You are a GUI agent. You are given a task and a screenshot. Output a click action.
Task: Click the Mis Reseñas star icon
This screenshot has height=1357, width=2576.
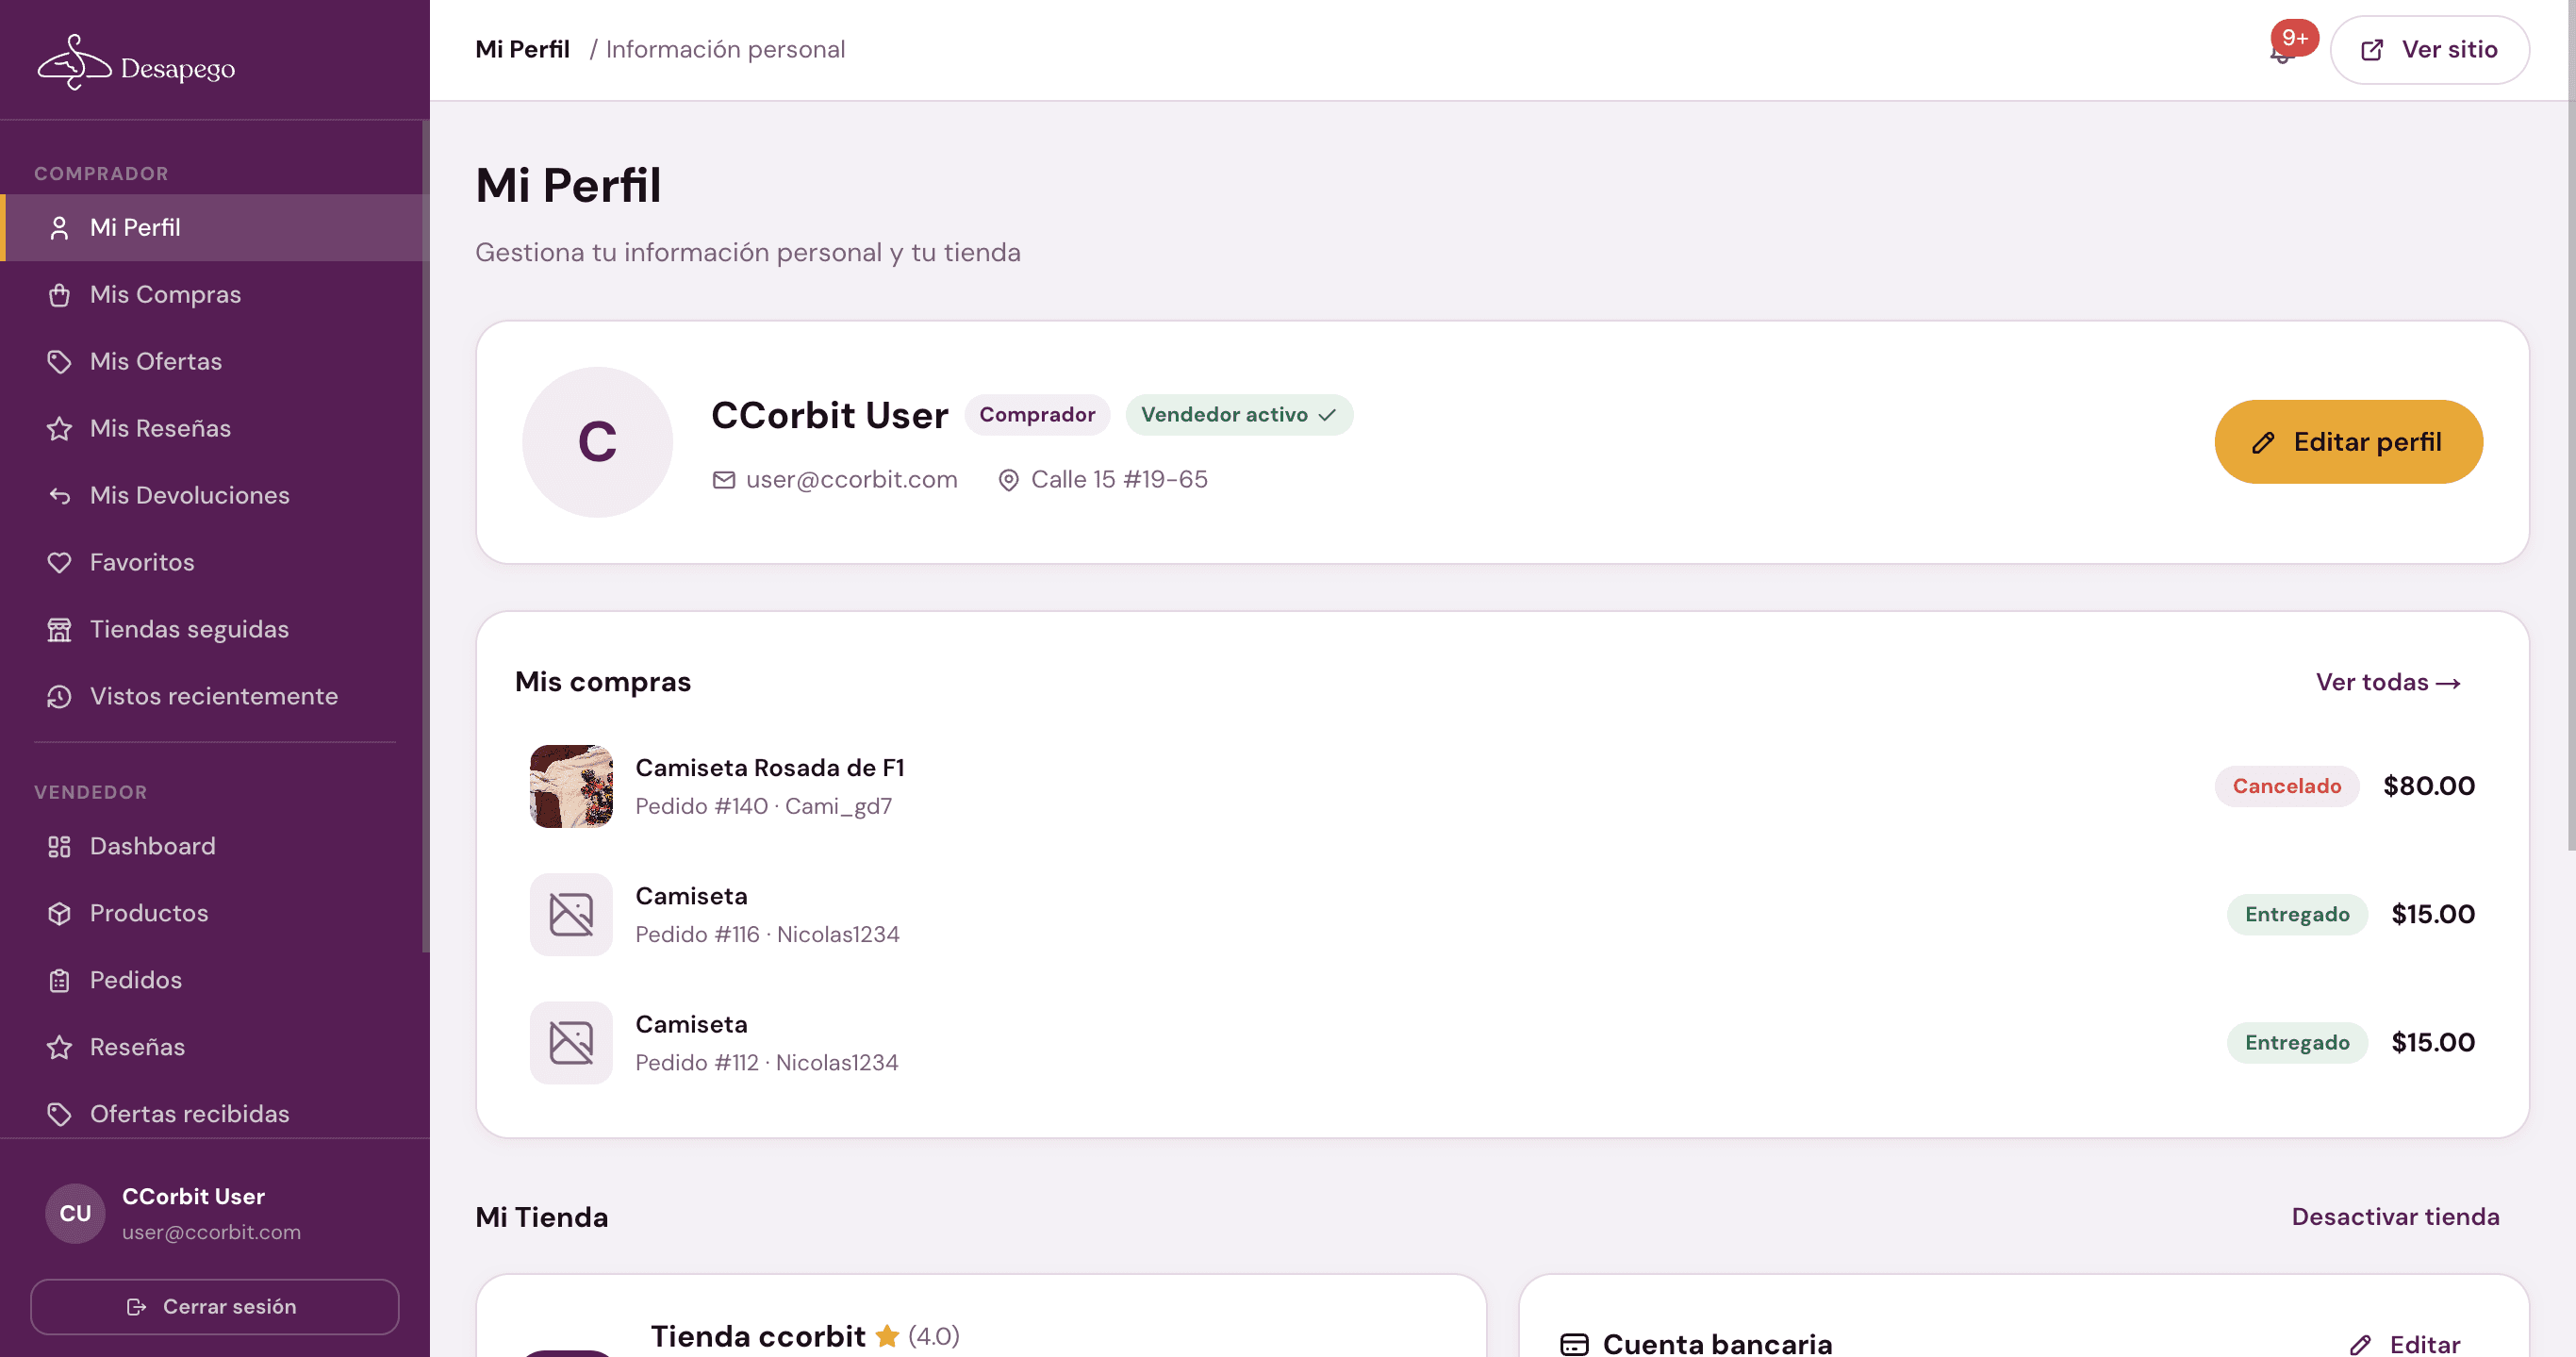(59, 429)
